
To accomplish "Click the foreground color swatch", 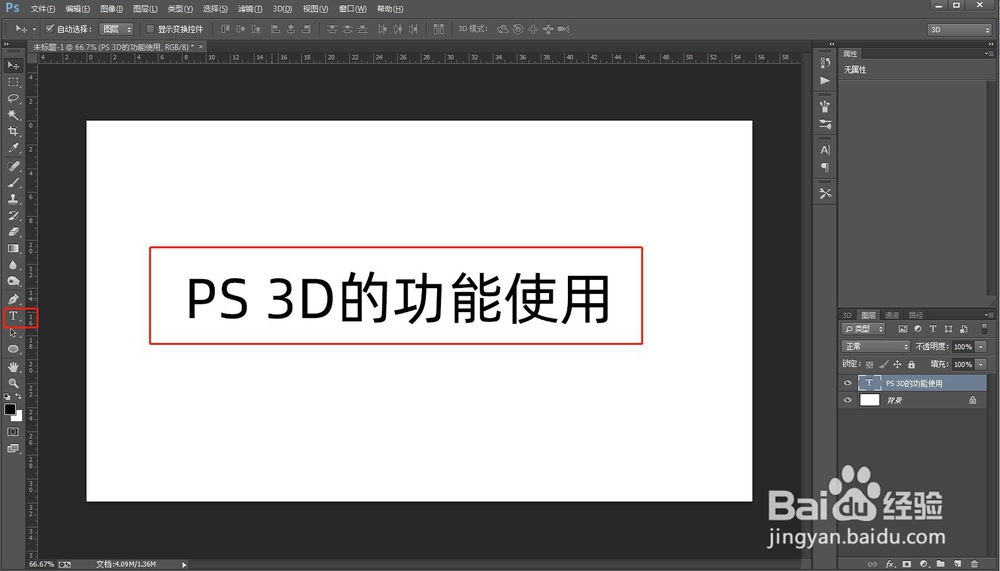I will coord(10,409).
